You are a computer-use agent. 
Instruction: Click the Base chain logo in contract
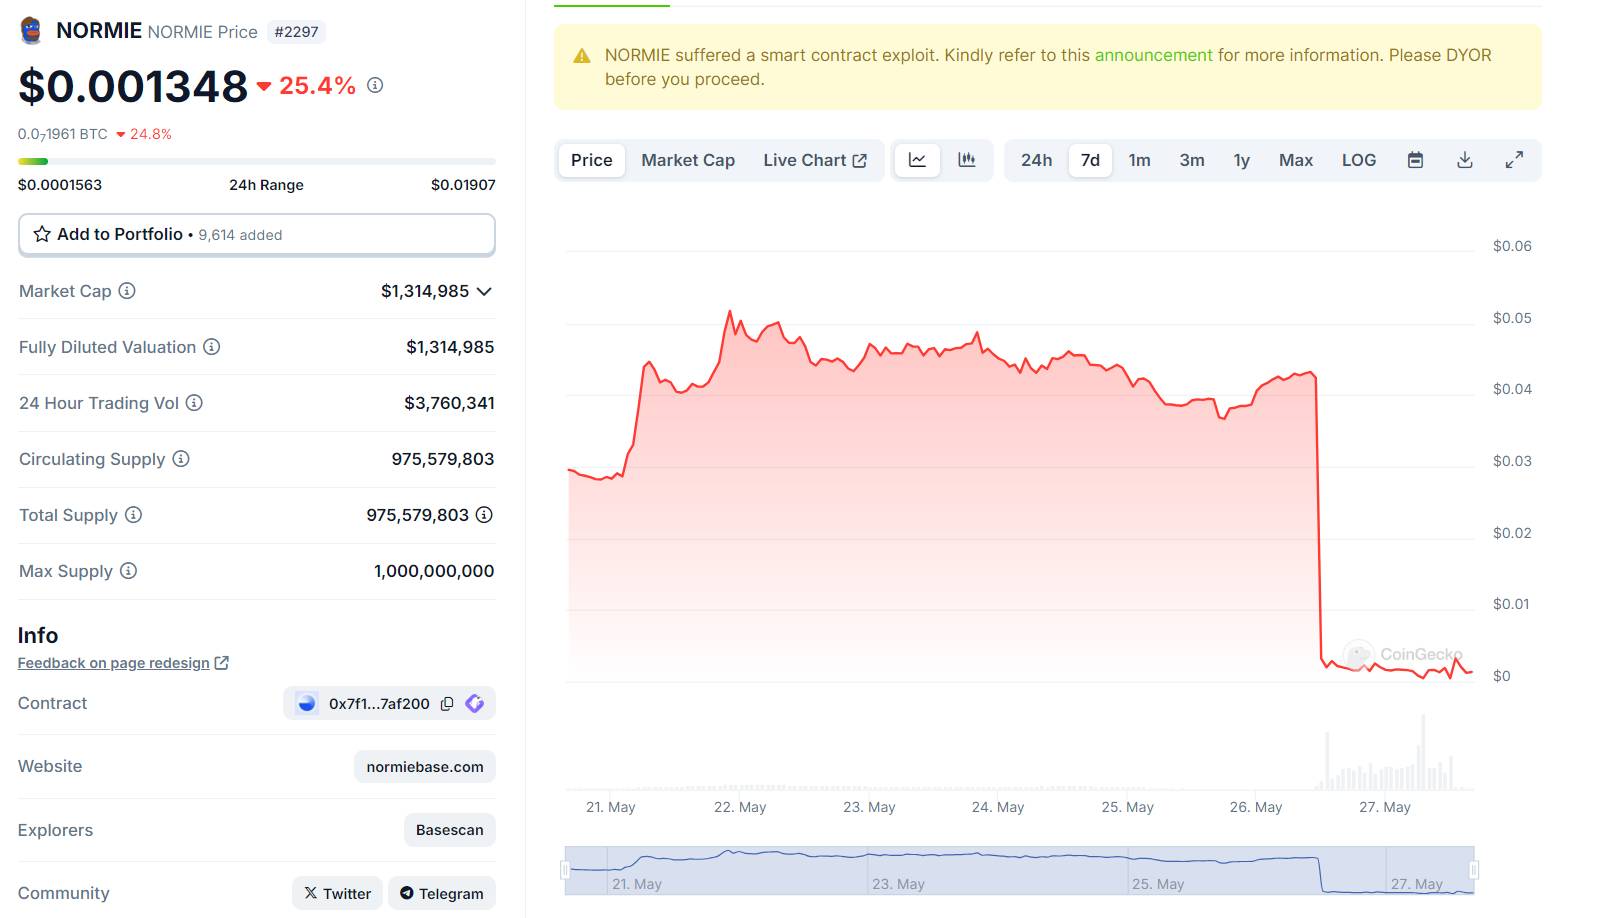click(x=307, y=704)
